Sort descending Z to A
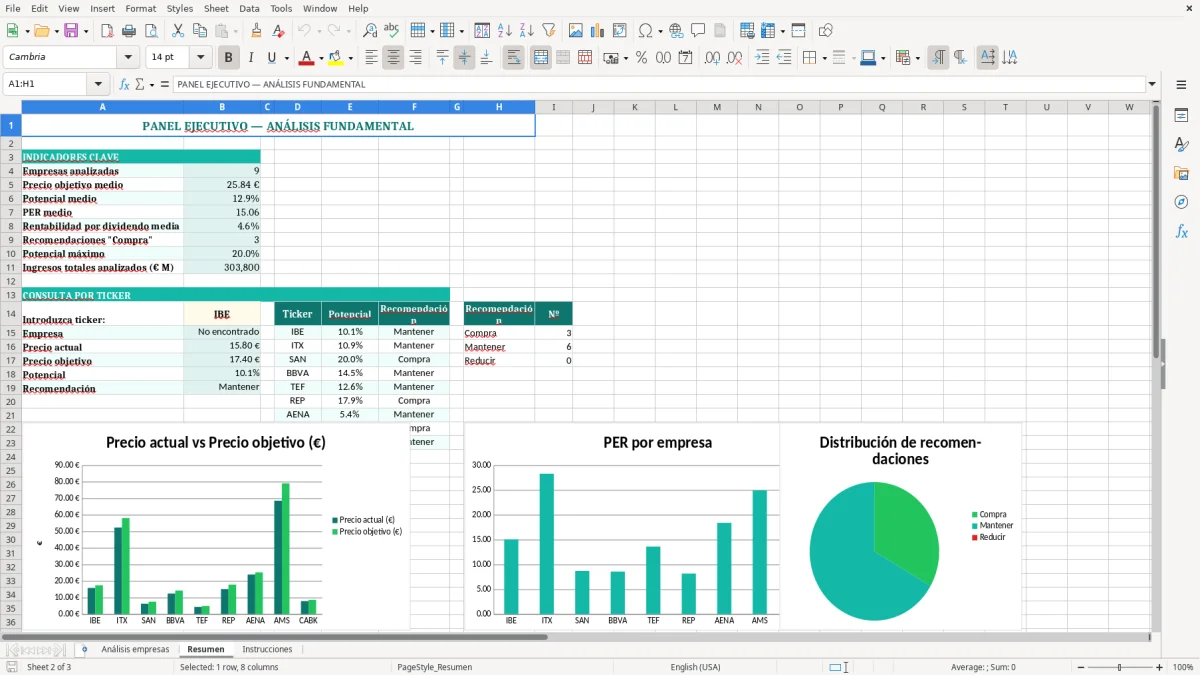Image resolution: width=1200 pixels, height=675 pixels. point(527,31)
